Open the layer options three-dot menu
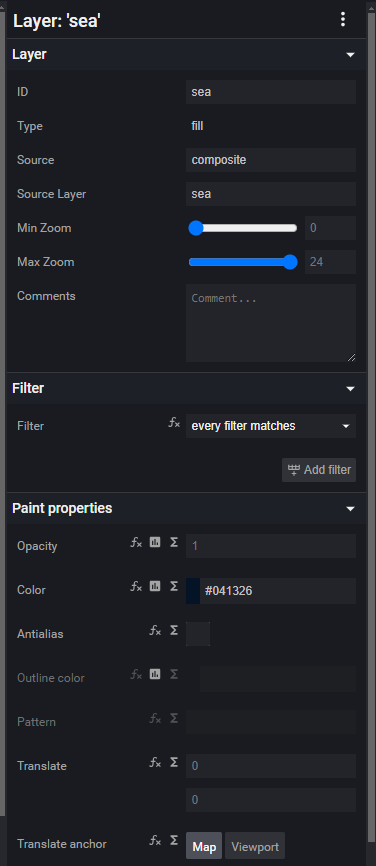This screenshot has width=376, height=866. 343,19
